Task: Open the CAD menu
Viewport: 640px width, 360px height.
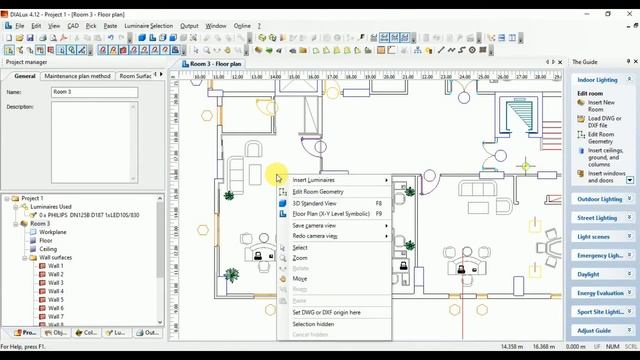Action: click(73, 26)
